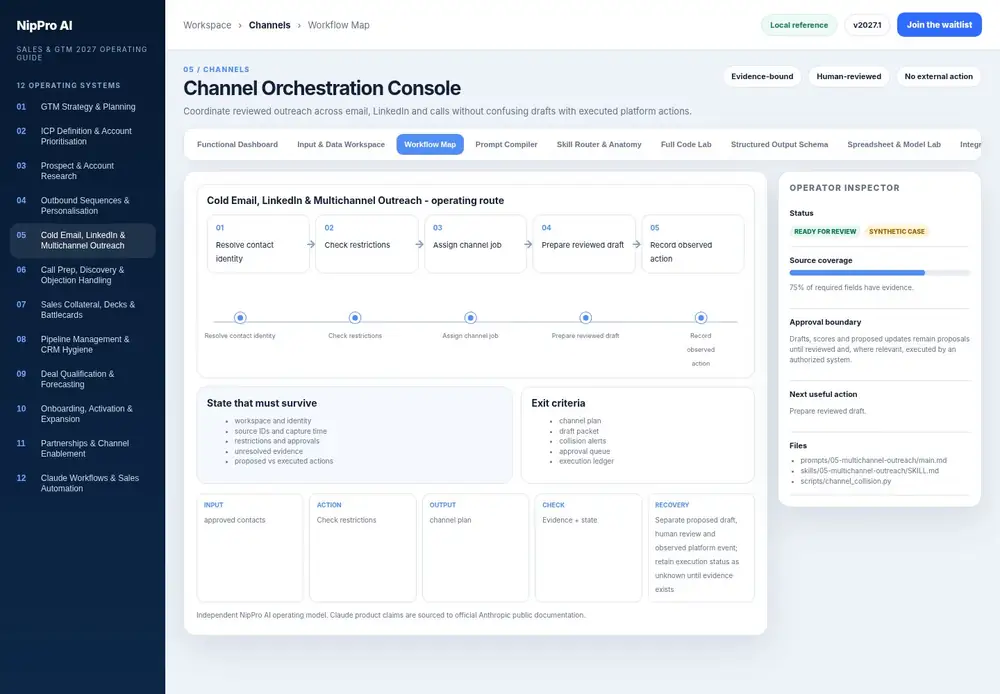The height and width of the screenshot is (694, 1000).
Task: Click the RECOVERY card
Action: [x=701, y=548]
